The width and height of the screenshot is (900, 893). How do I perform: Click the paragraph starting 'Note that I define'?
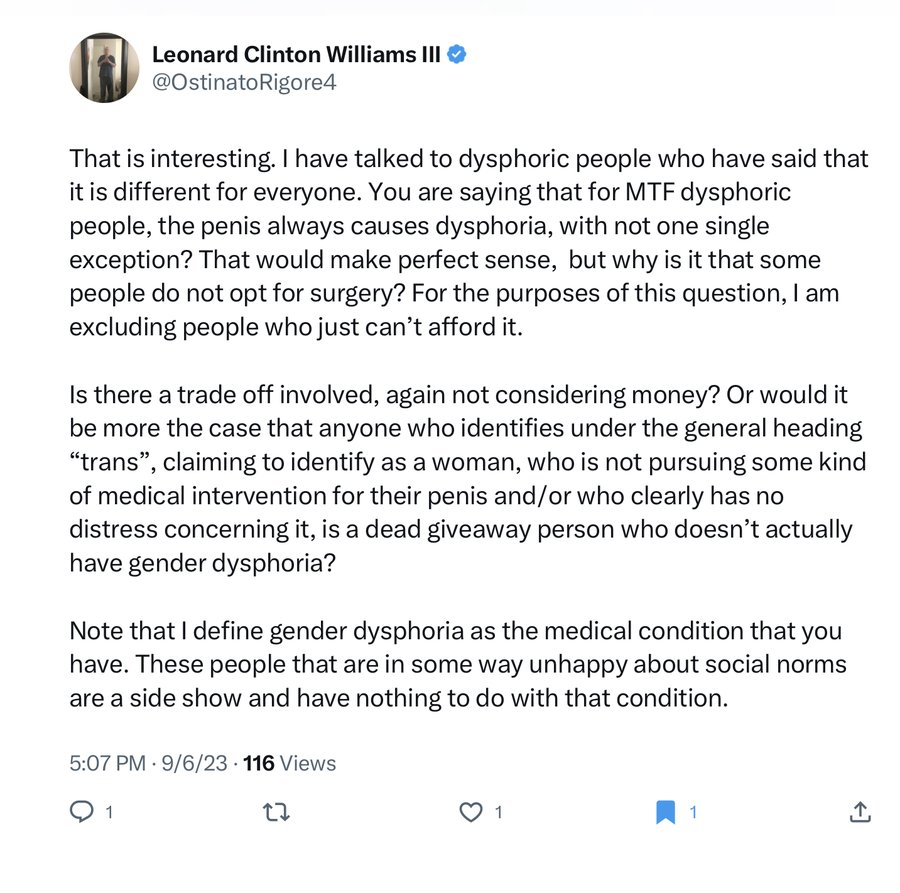click(x=458, y=664)
